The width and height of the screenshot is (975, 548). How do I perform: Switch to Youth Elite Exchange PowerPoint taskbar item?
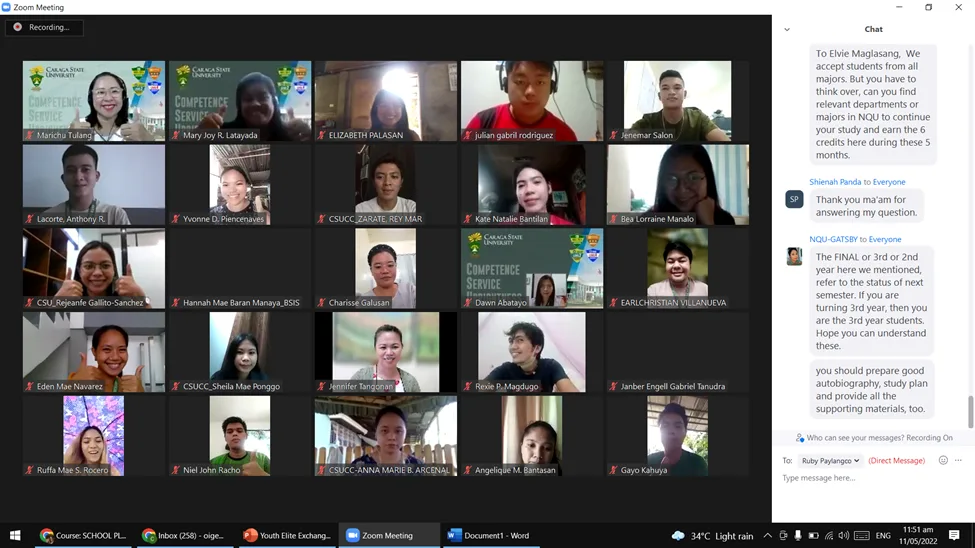pos(287,535)
